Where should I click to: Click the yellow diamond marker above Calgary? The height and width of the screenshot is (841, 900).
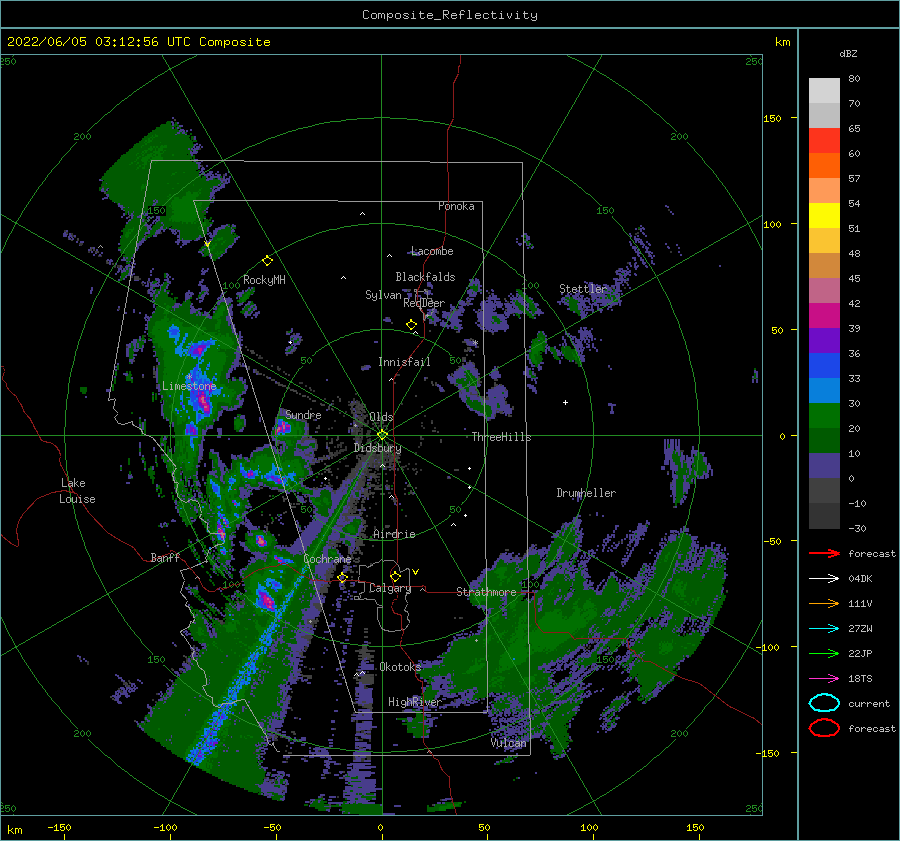[395, 576]
